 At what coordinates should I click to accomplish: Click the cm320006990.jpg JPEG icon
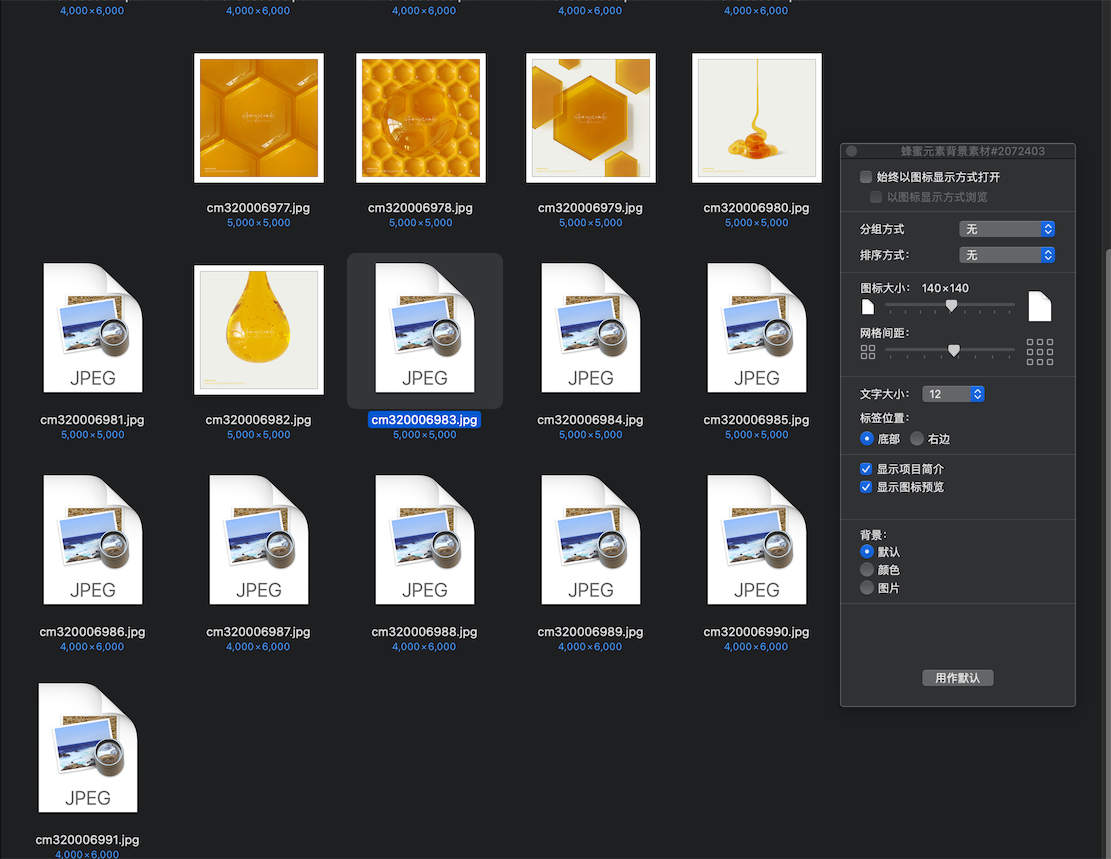click(757, 541)
